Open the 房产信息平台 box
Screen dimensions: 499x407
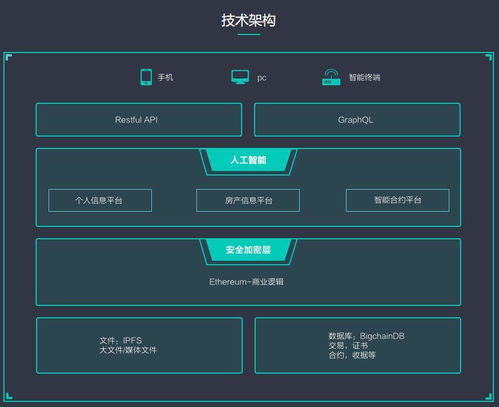(x=248, y=200)
